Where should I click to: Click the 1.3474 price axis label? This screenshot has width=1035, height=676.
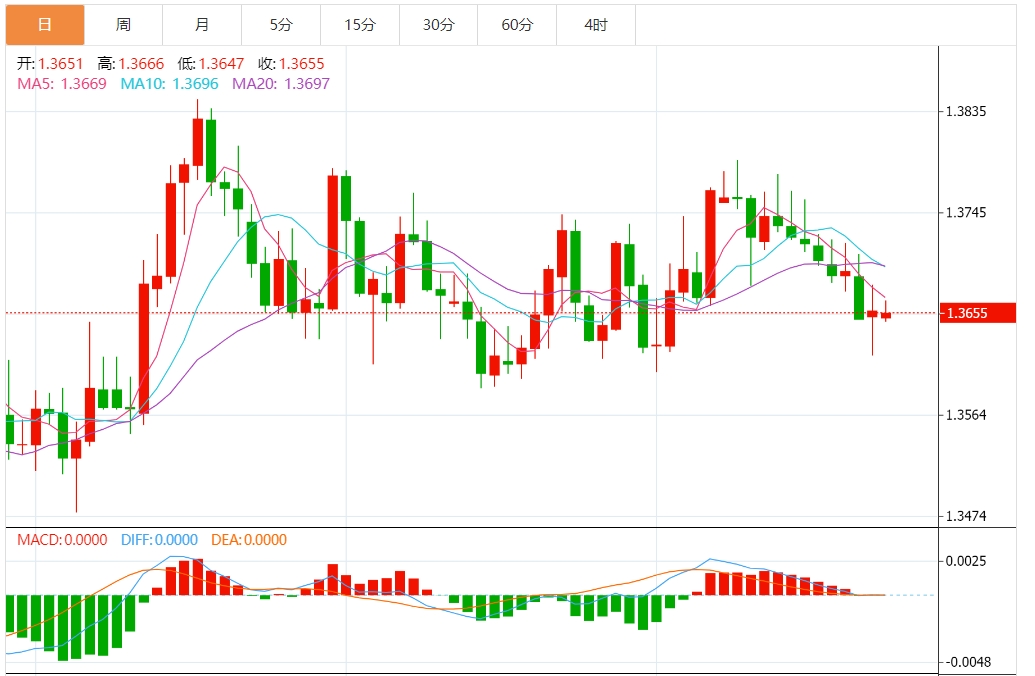tap(966, 516)
